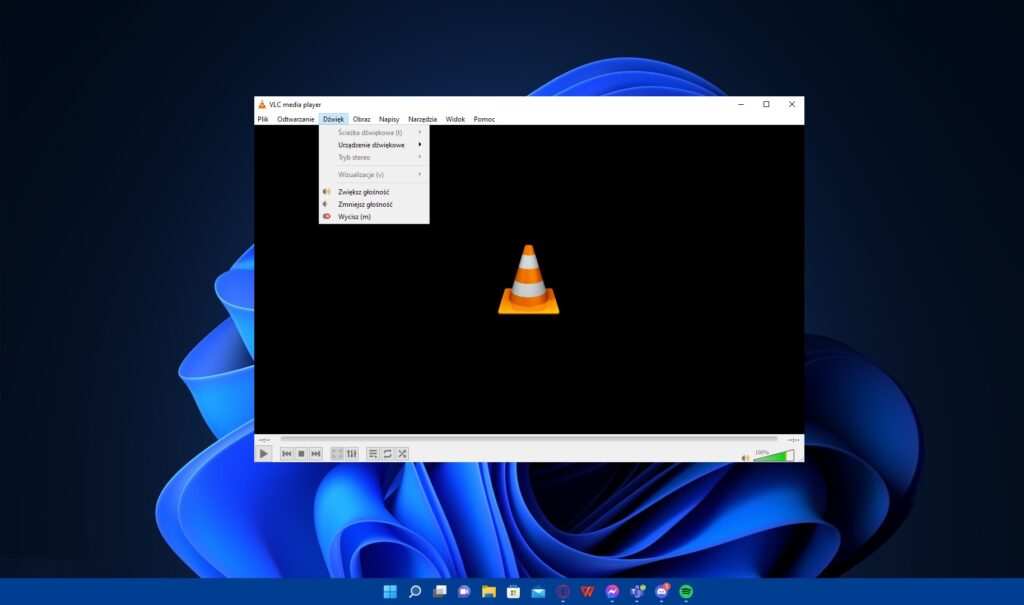Open the Widok menu

455,119
